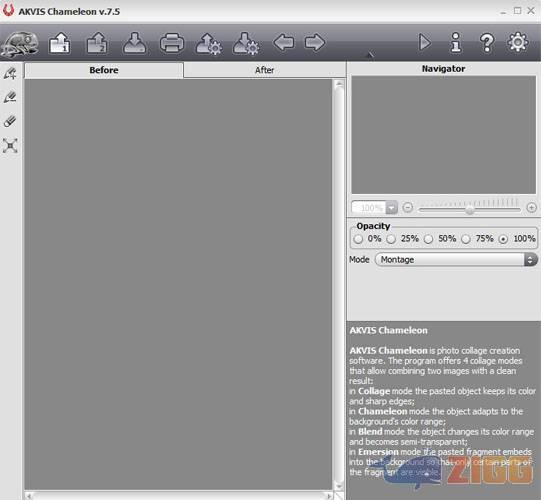Click the bold word Collage in the description
Image resolution: width=541 pixels, height=500 pixels.
pyautogui.click(x=374, y=391)
